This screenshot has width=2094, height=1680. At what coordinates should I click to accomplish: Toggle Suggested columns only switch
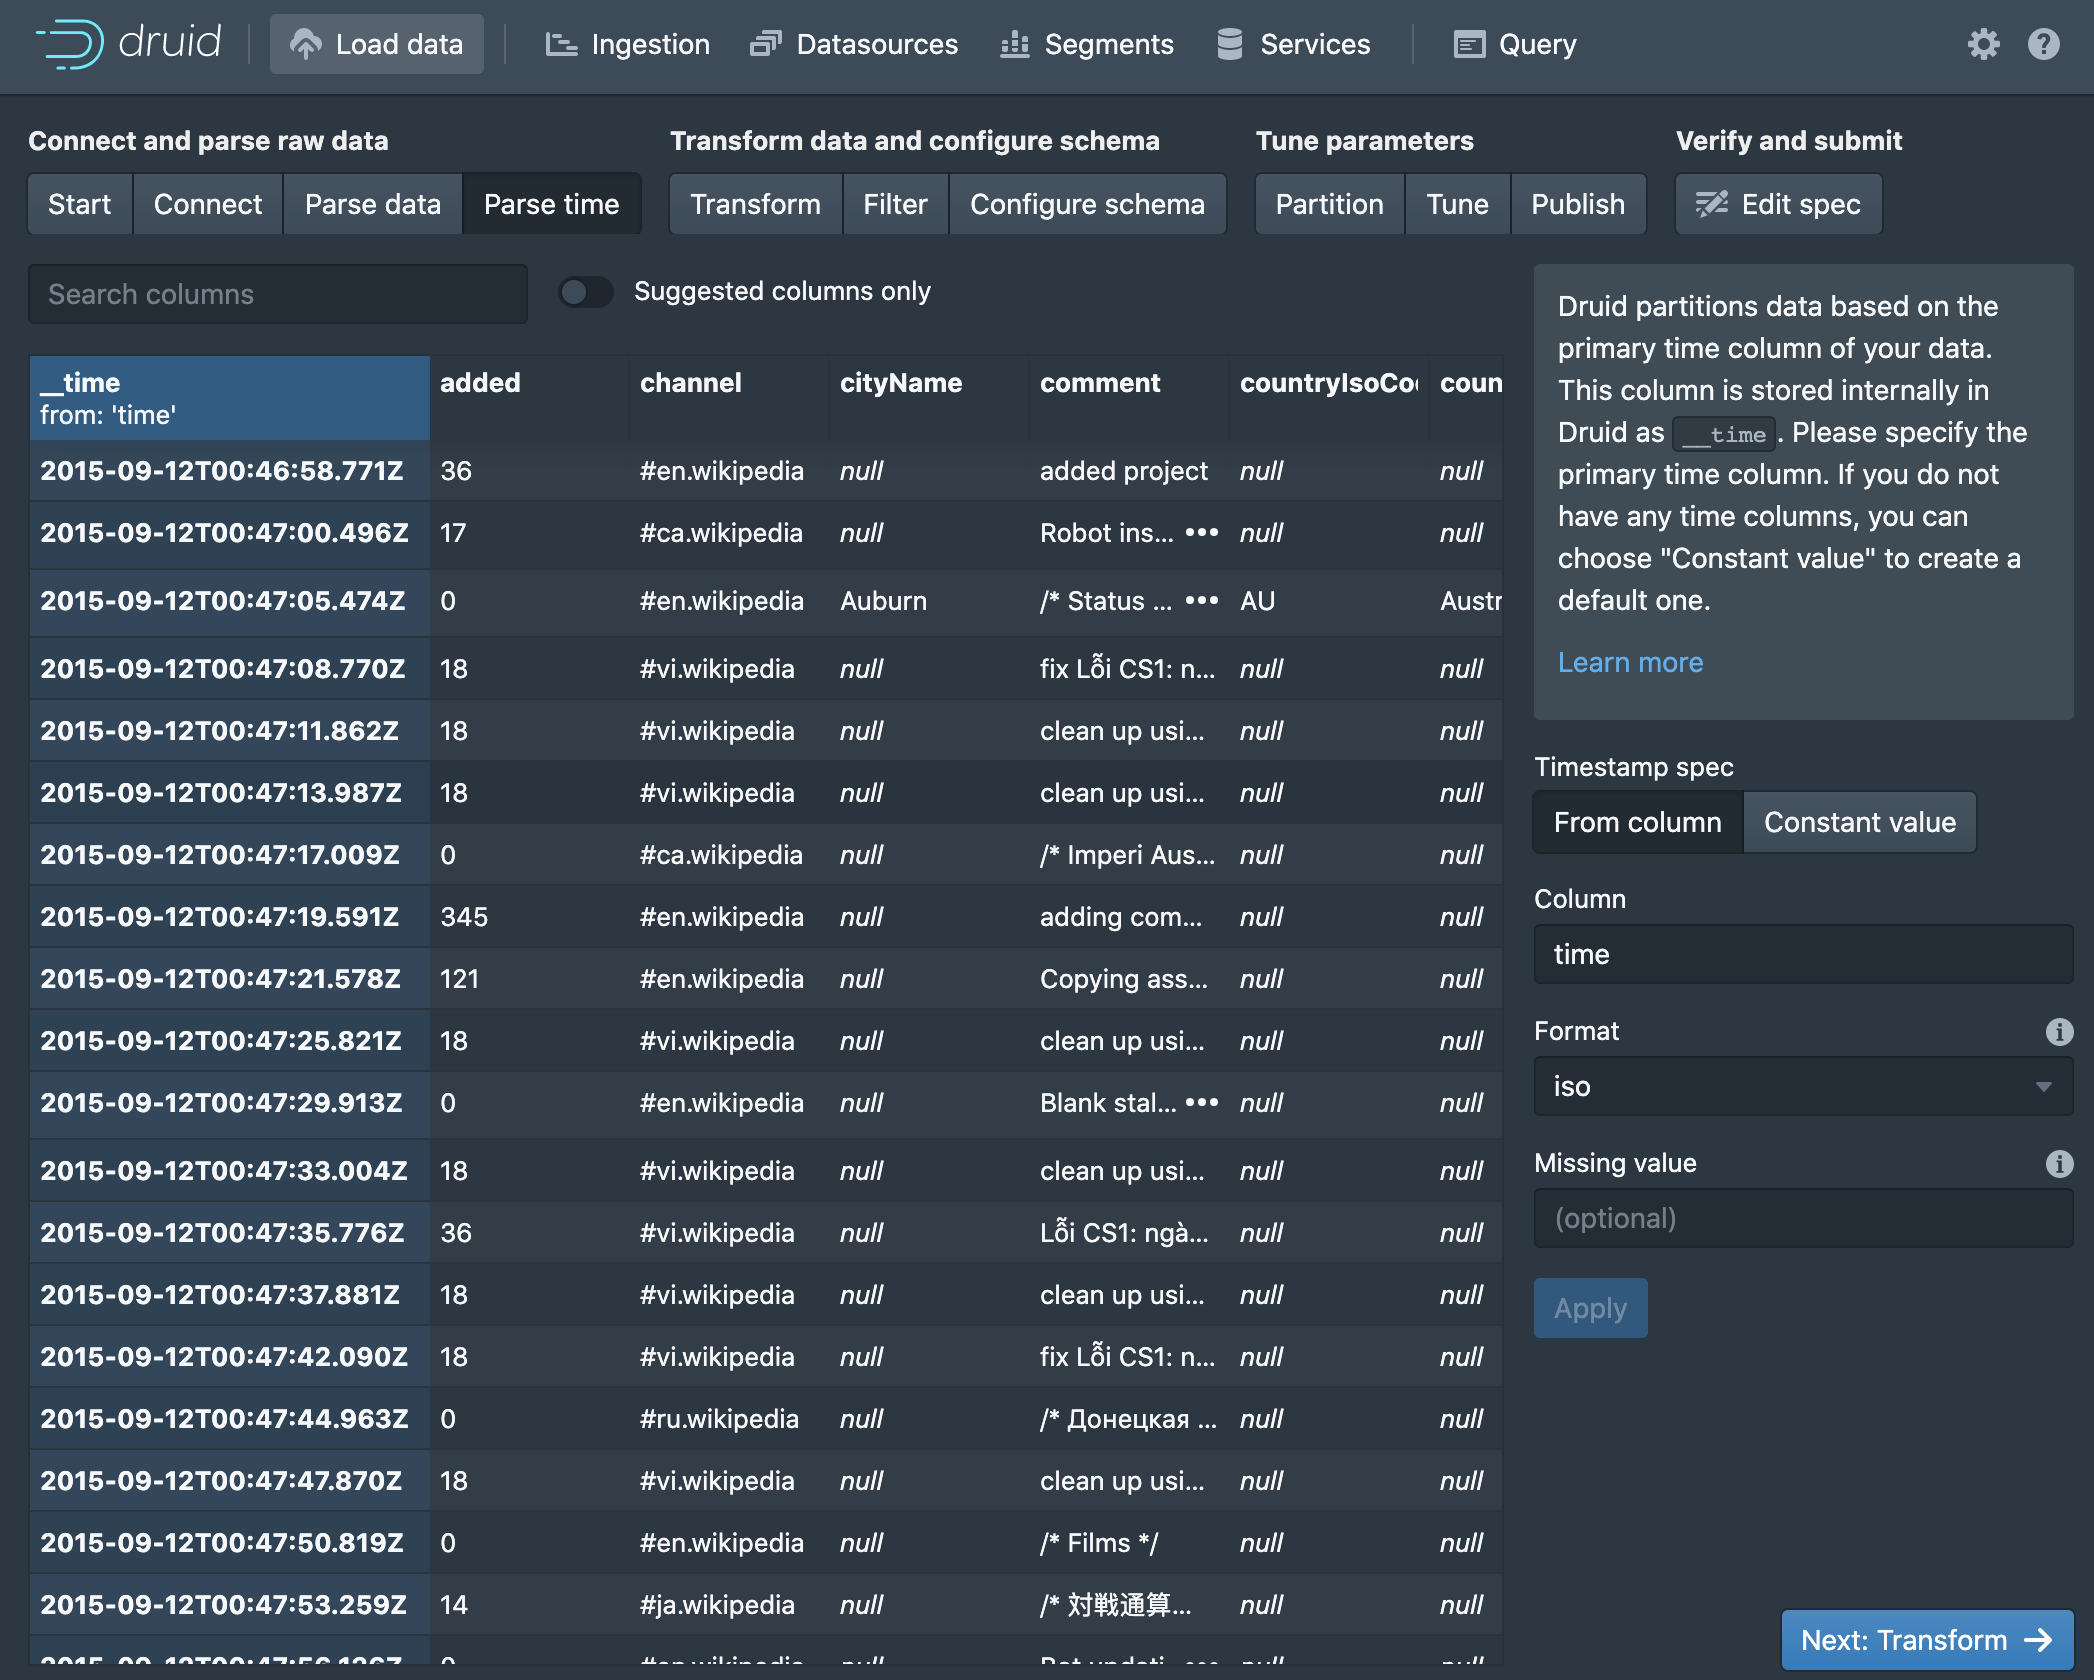click(586, 292)
